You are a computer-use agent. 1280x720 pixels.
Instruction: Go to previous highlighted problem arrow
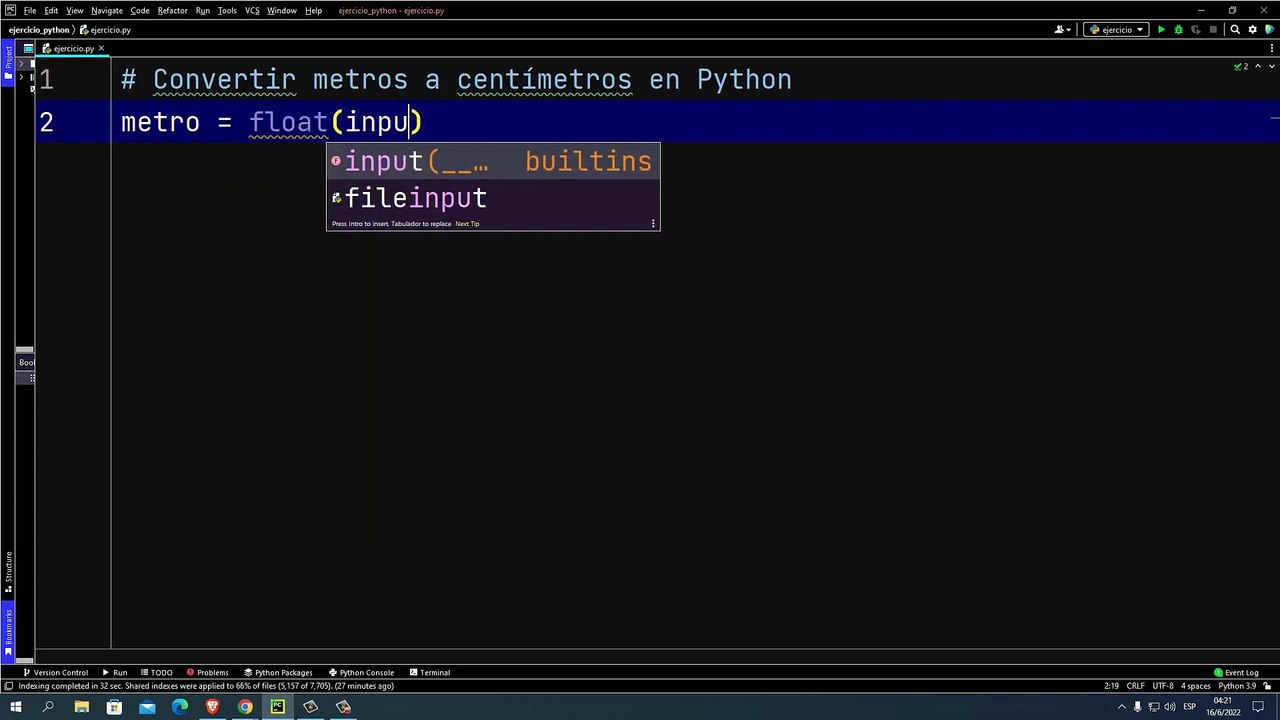pos(1258,66)
